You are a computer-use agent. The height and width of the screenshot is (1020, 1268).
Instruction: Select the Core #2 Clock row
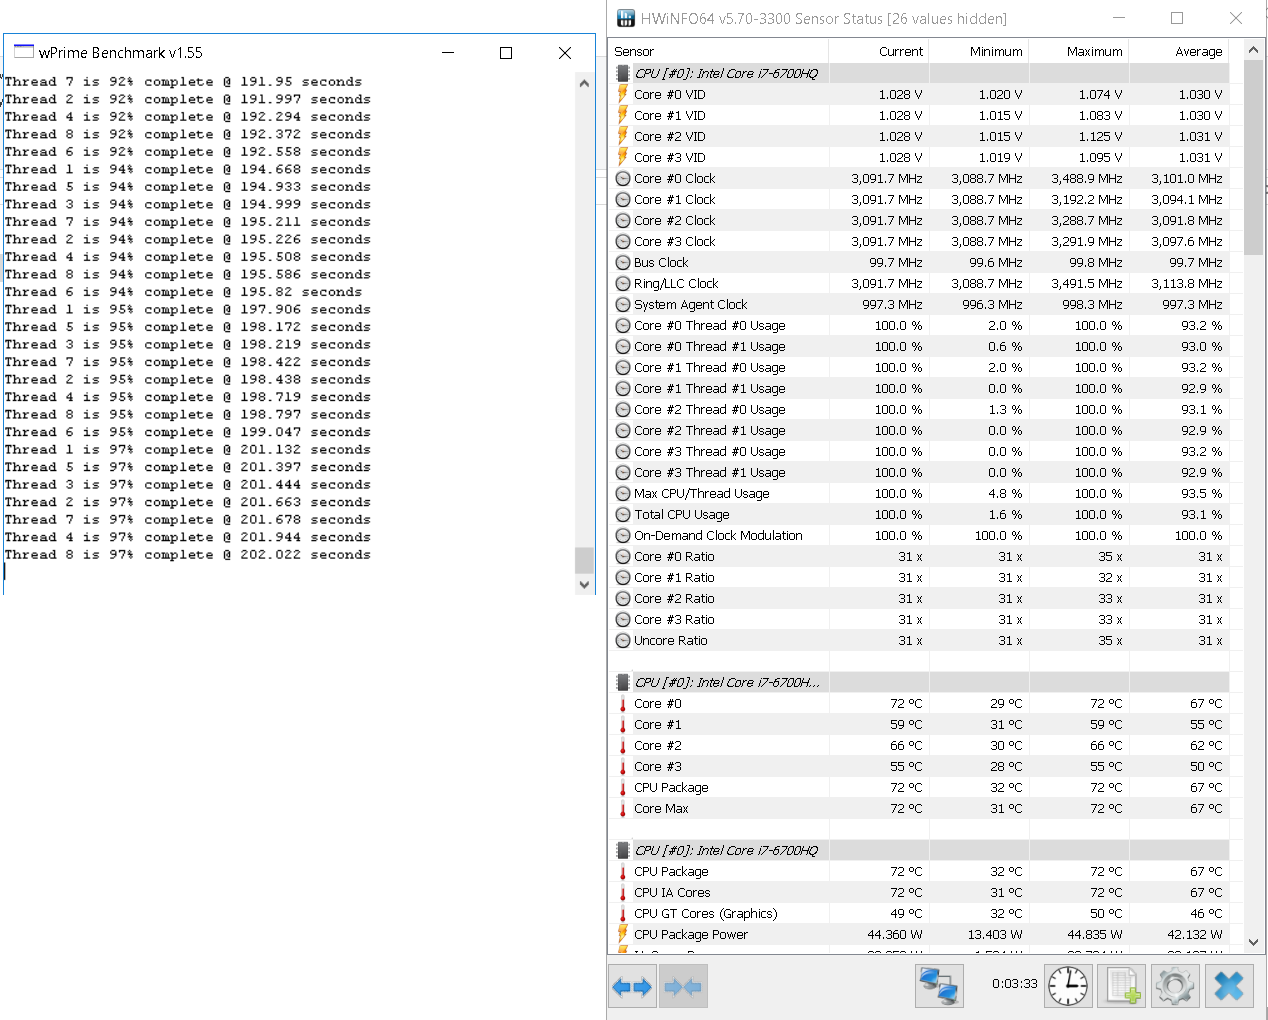(x=919, y=220)
